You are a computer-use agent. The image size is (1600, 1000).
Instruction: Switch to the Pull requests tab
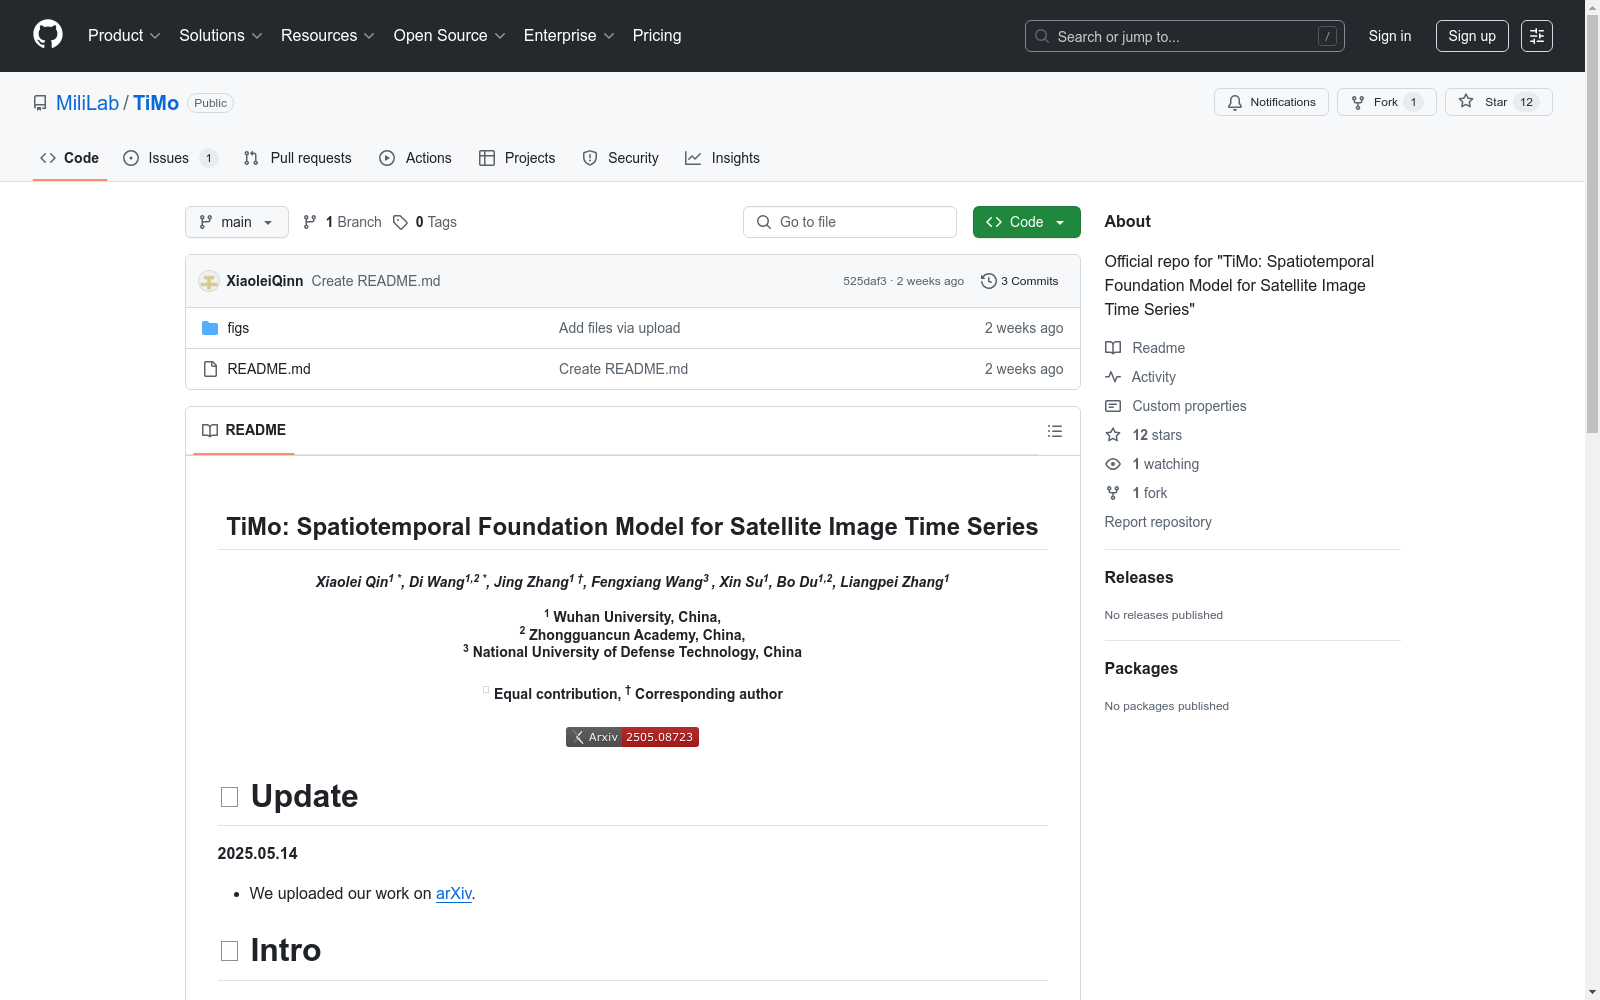tap(298, 158)
